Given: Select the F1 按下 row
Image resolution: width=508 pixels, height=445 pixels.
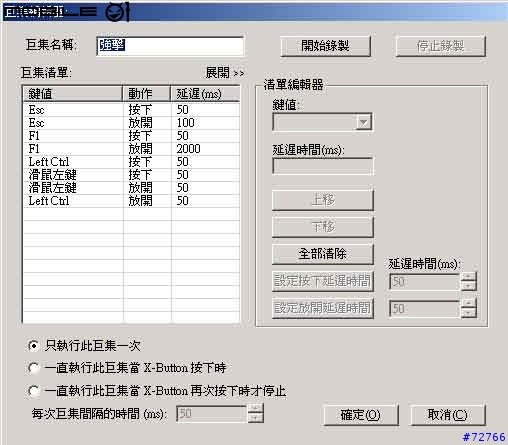Looking at the screenshot, I should click(131, 136).
